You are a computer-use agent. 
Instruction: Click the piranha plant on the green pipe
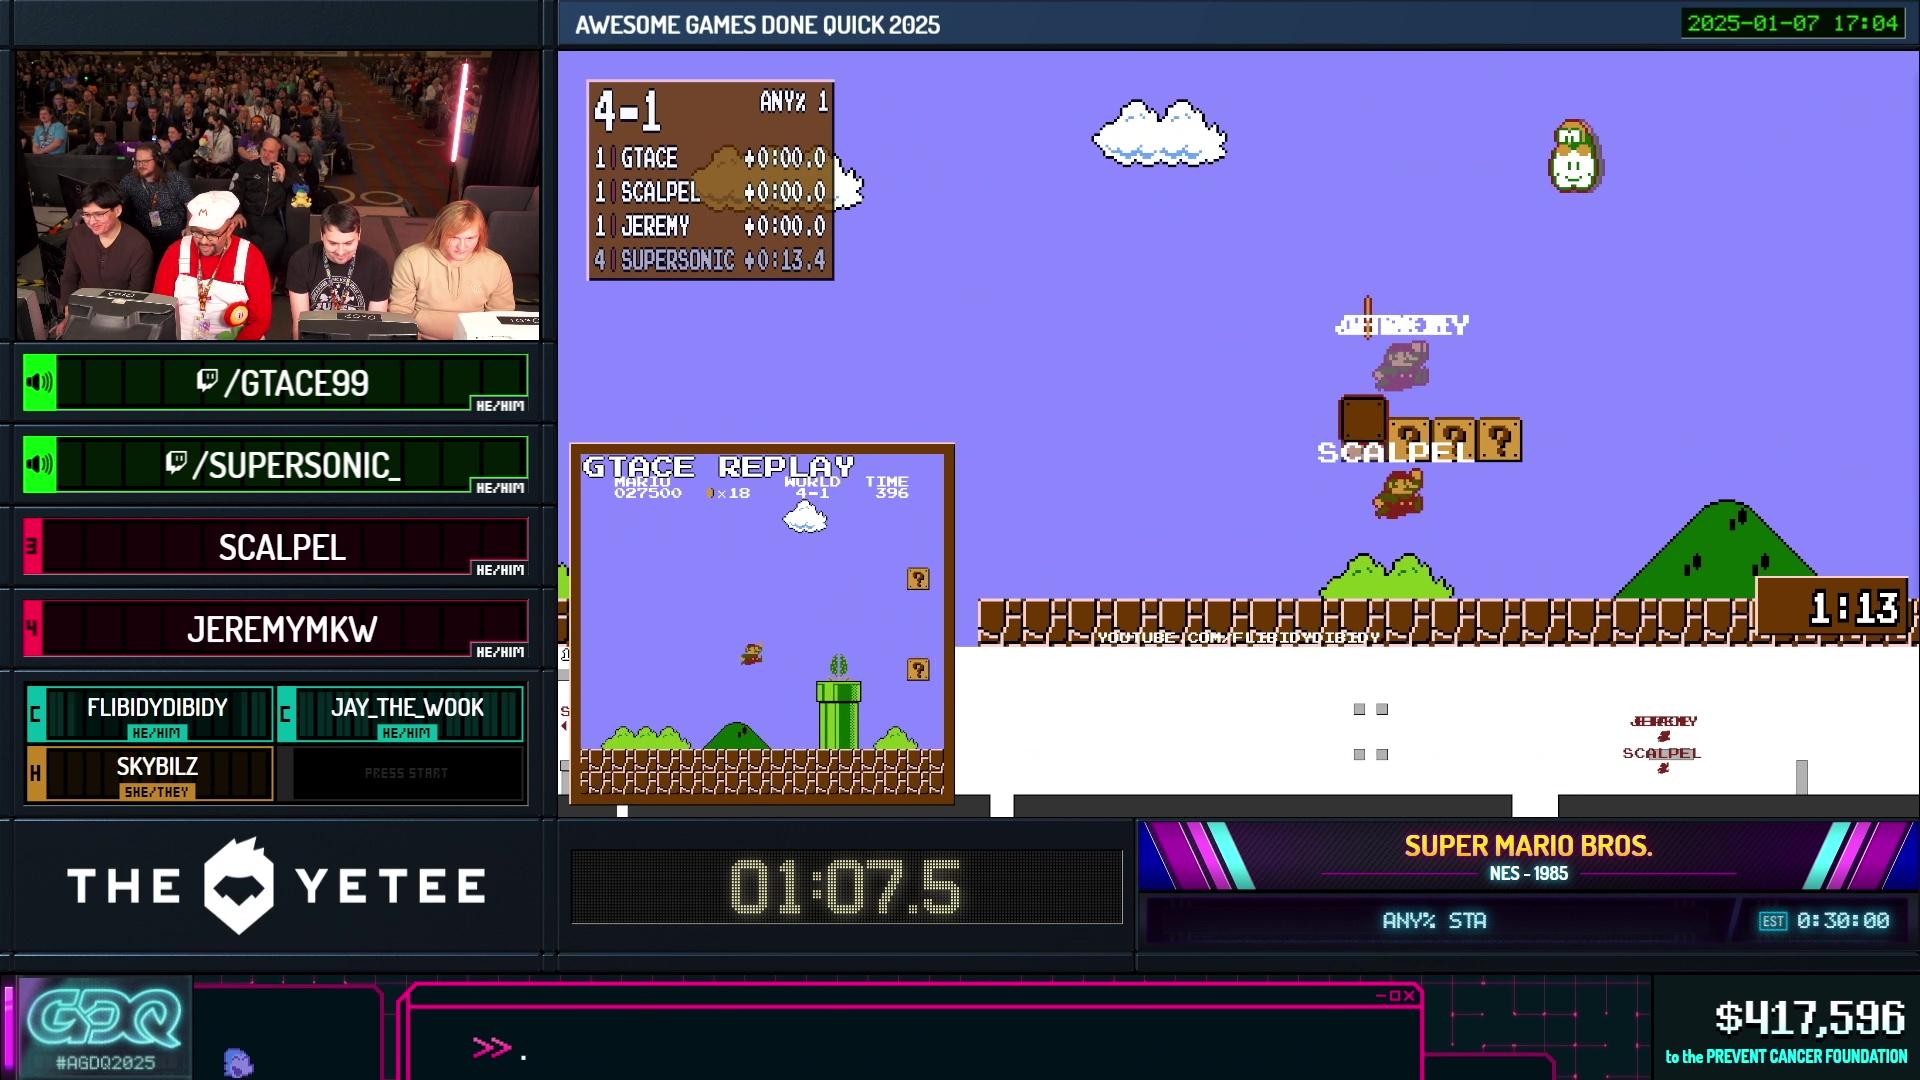[838, 667]
